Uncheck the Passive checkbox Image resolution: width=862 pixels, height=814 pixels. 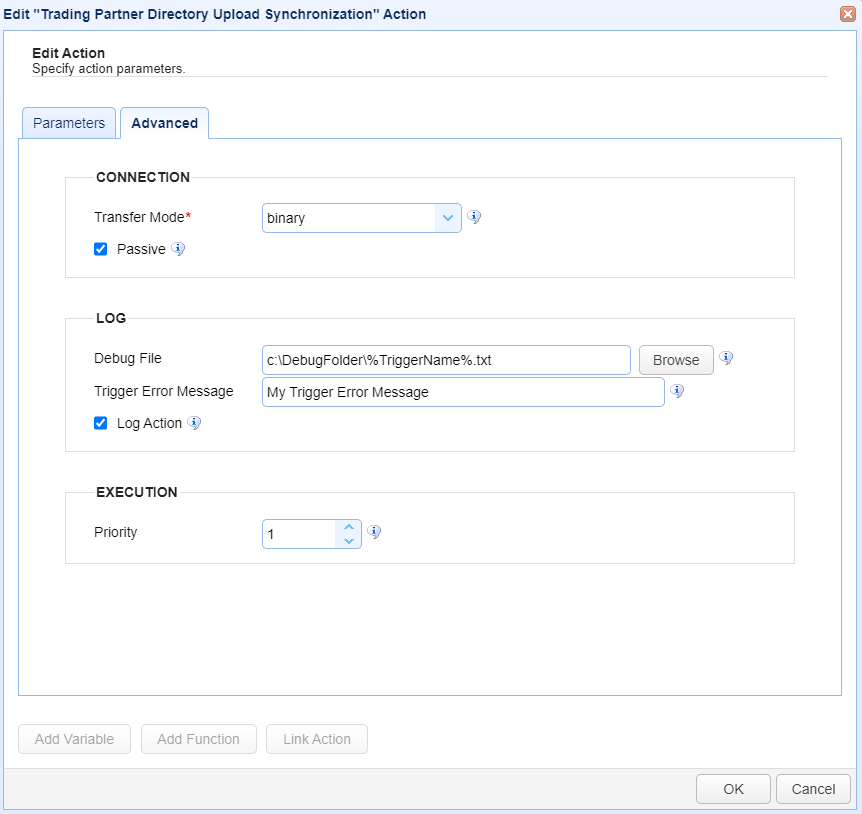click(101, 249)
